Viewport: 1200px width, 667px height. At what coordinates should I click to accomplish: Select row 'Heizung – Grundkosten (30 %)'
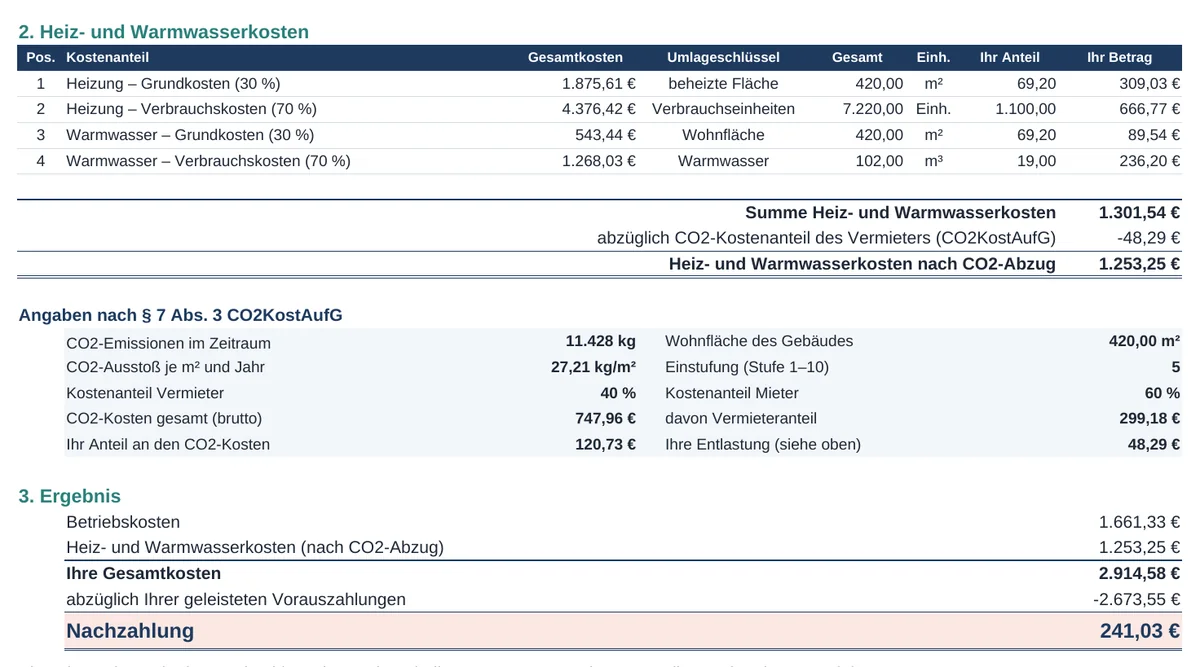(x=600, y=84)
